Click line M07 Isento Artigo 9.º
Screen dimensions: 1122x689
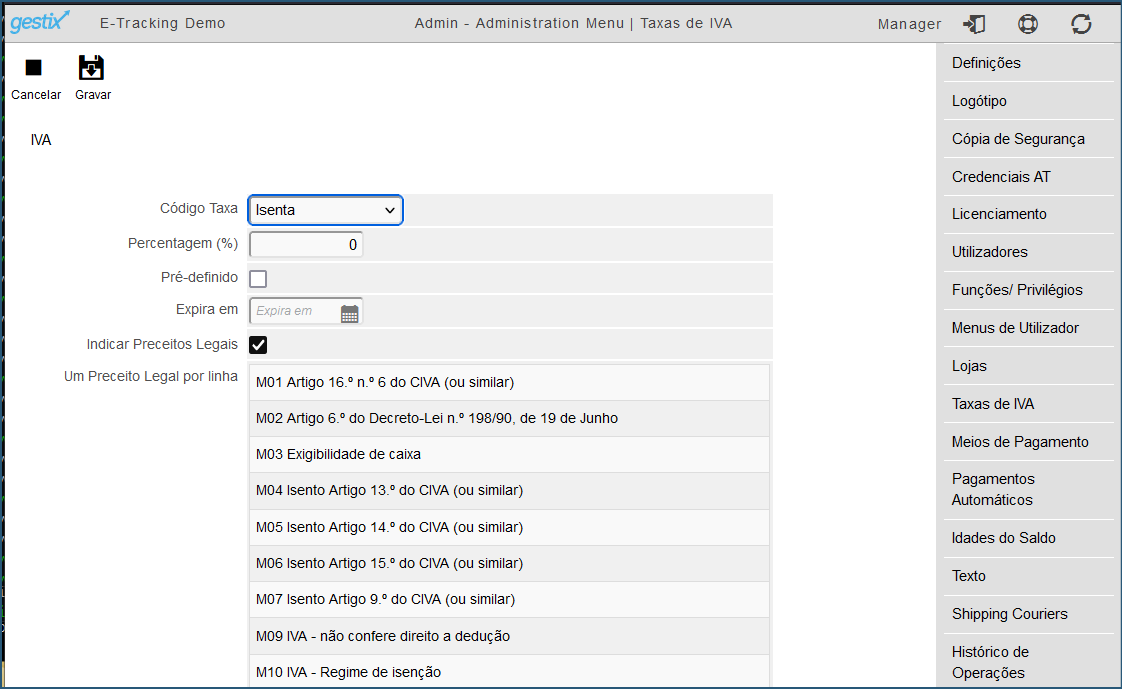coord(509,600)
